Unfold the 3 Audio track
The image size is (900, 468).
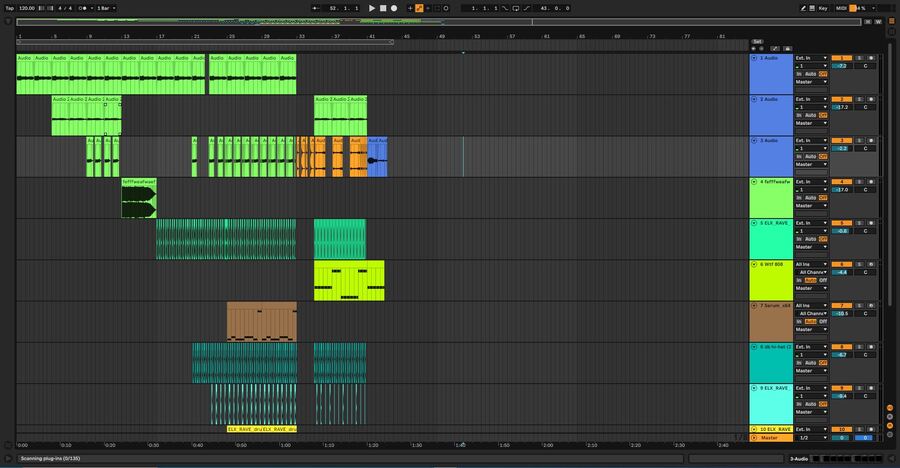pyautogui.click(x=754, y=141)
